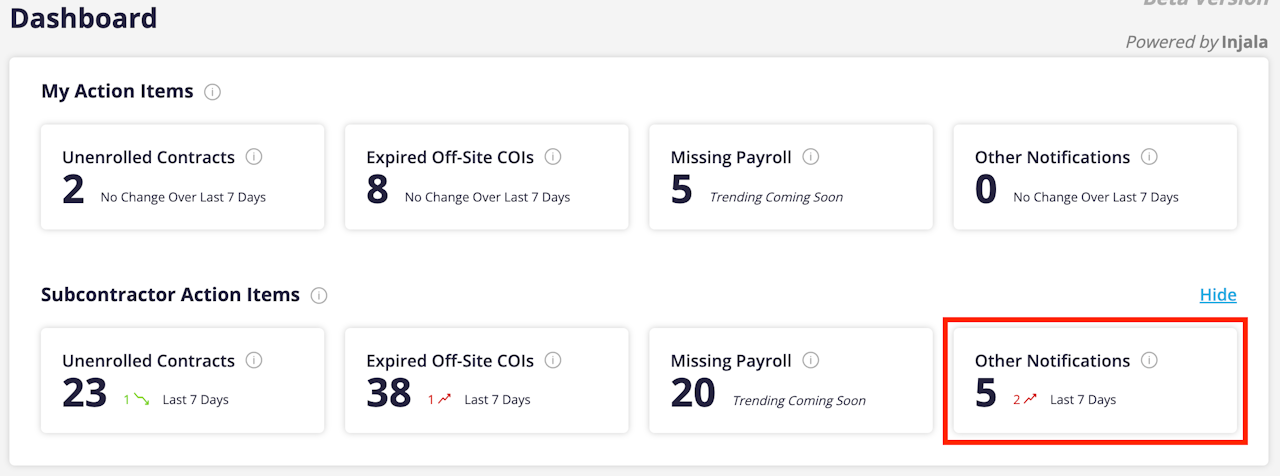Click Subcontractor Missing Payroll info icon
The width and height of the screenshot is (1280, 476).
pos(811,360)
